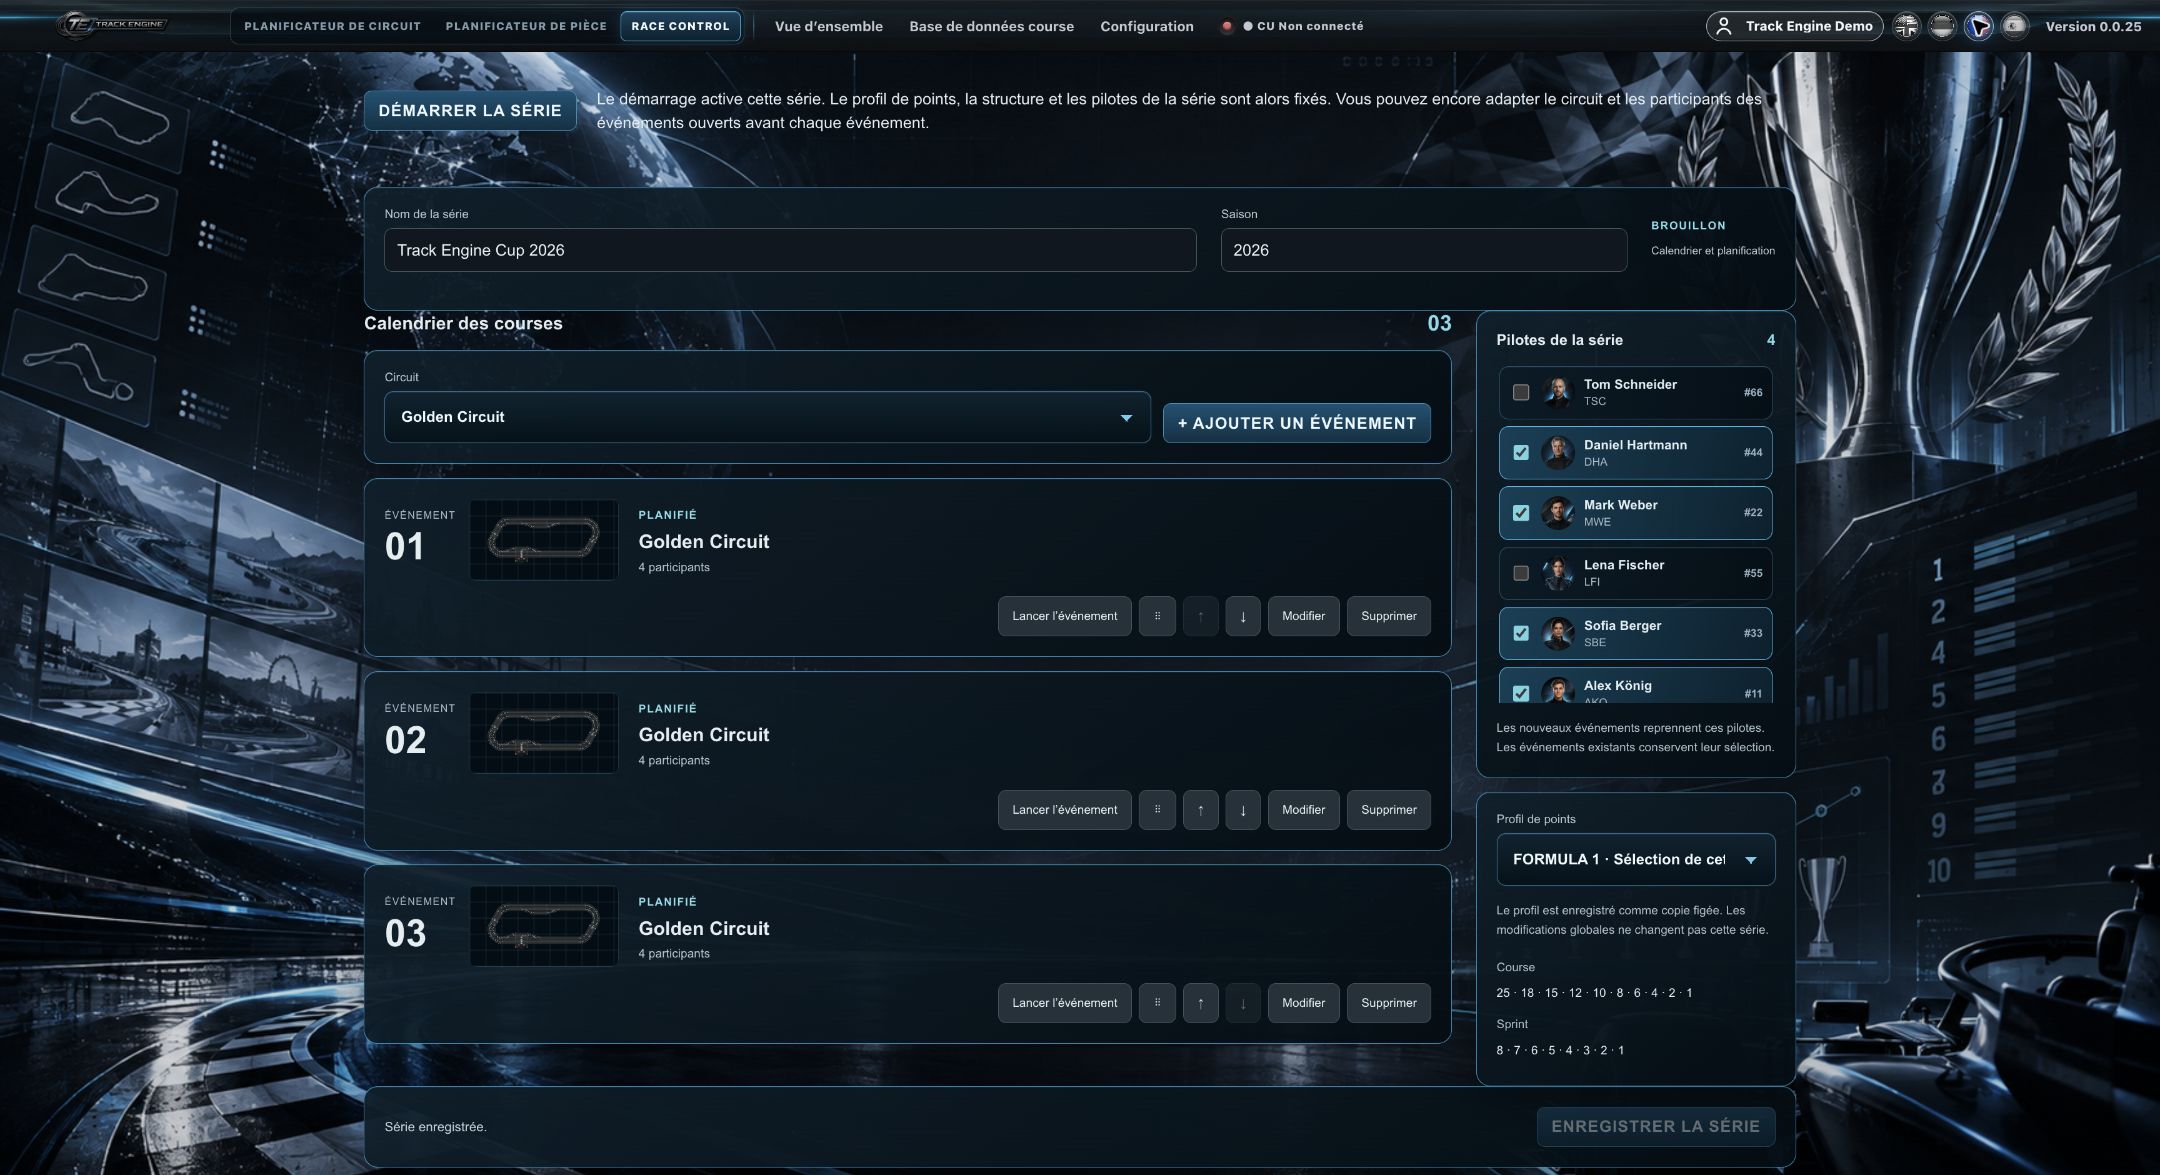Click Modifier for event 02
2160x1175 pixels.
(1303, 810)
